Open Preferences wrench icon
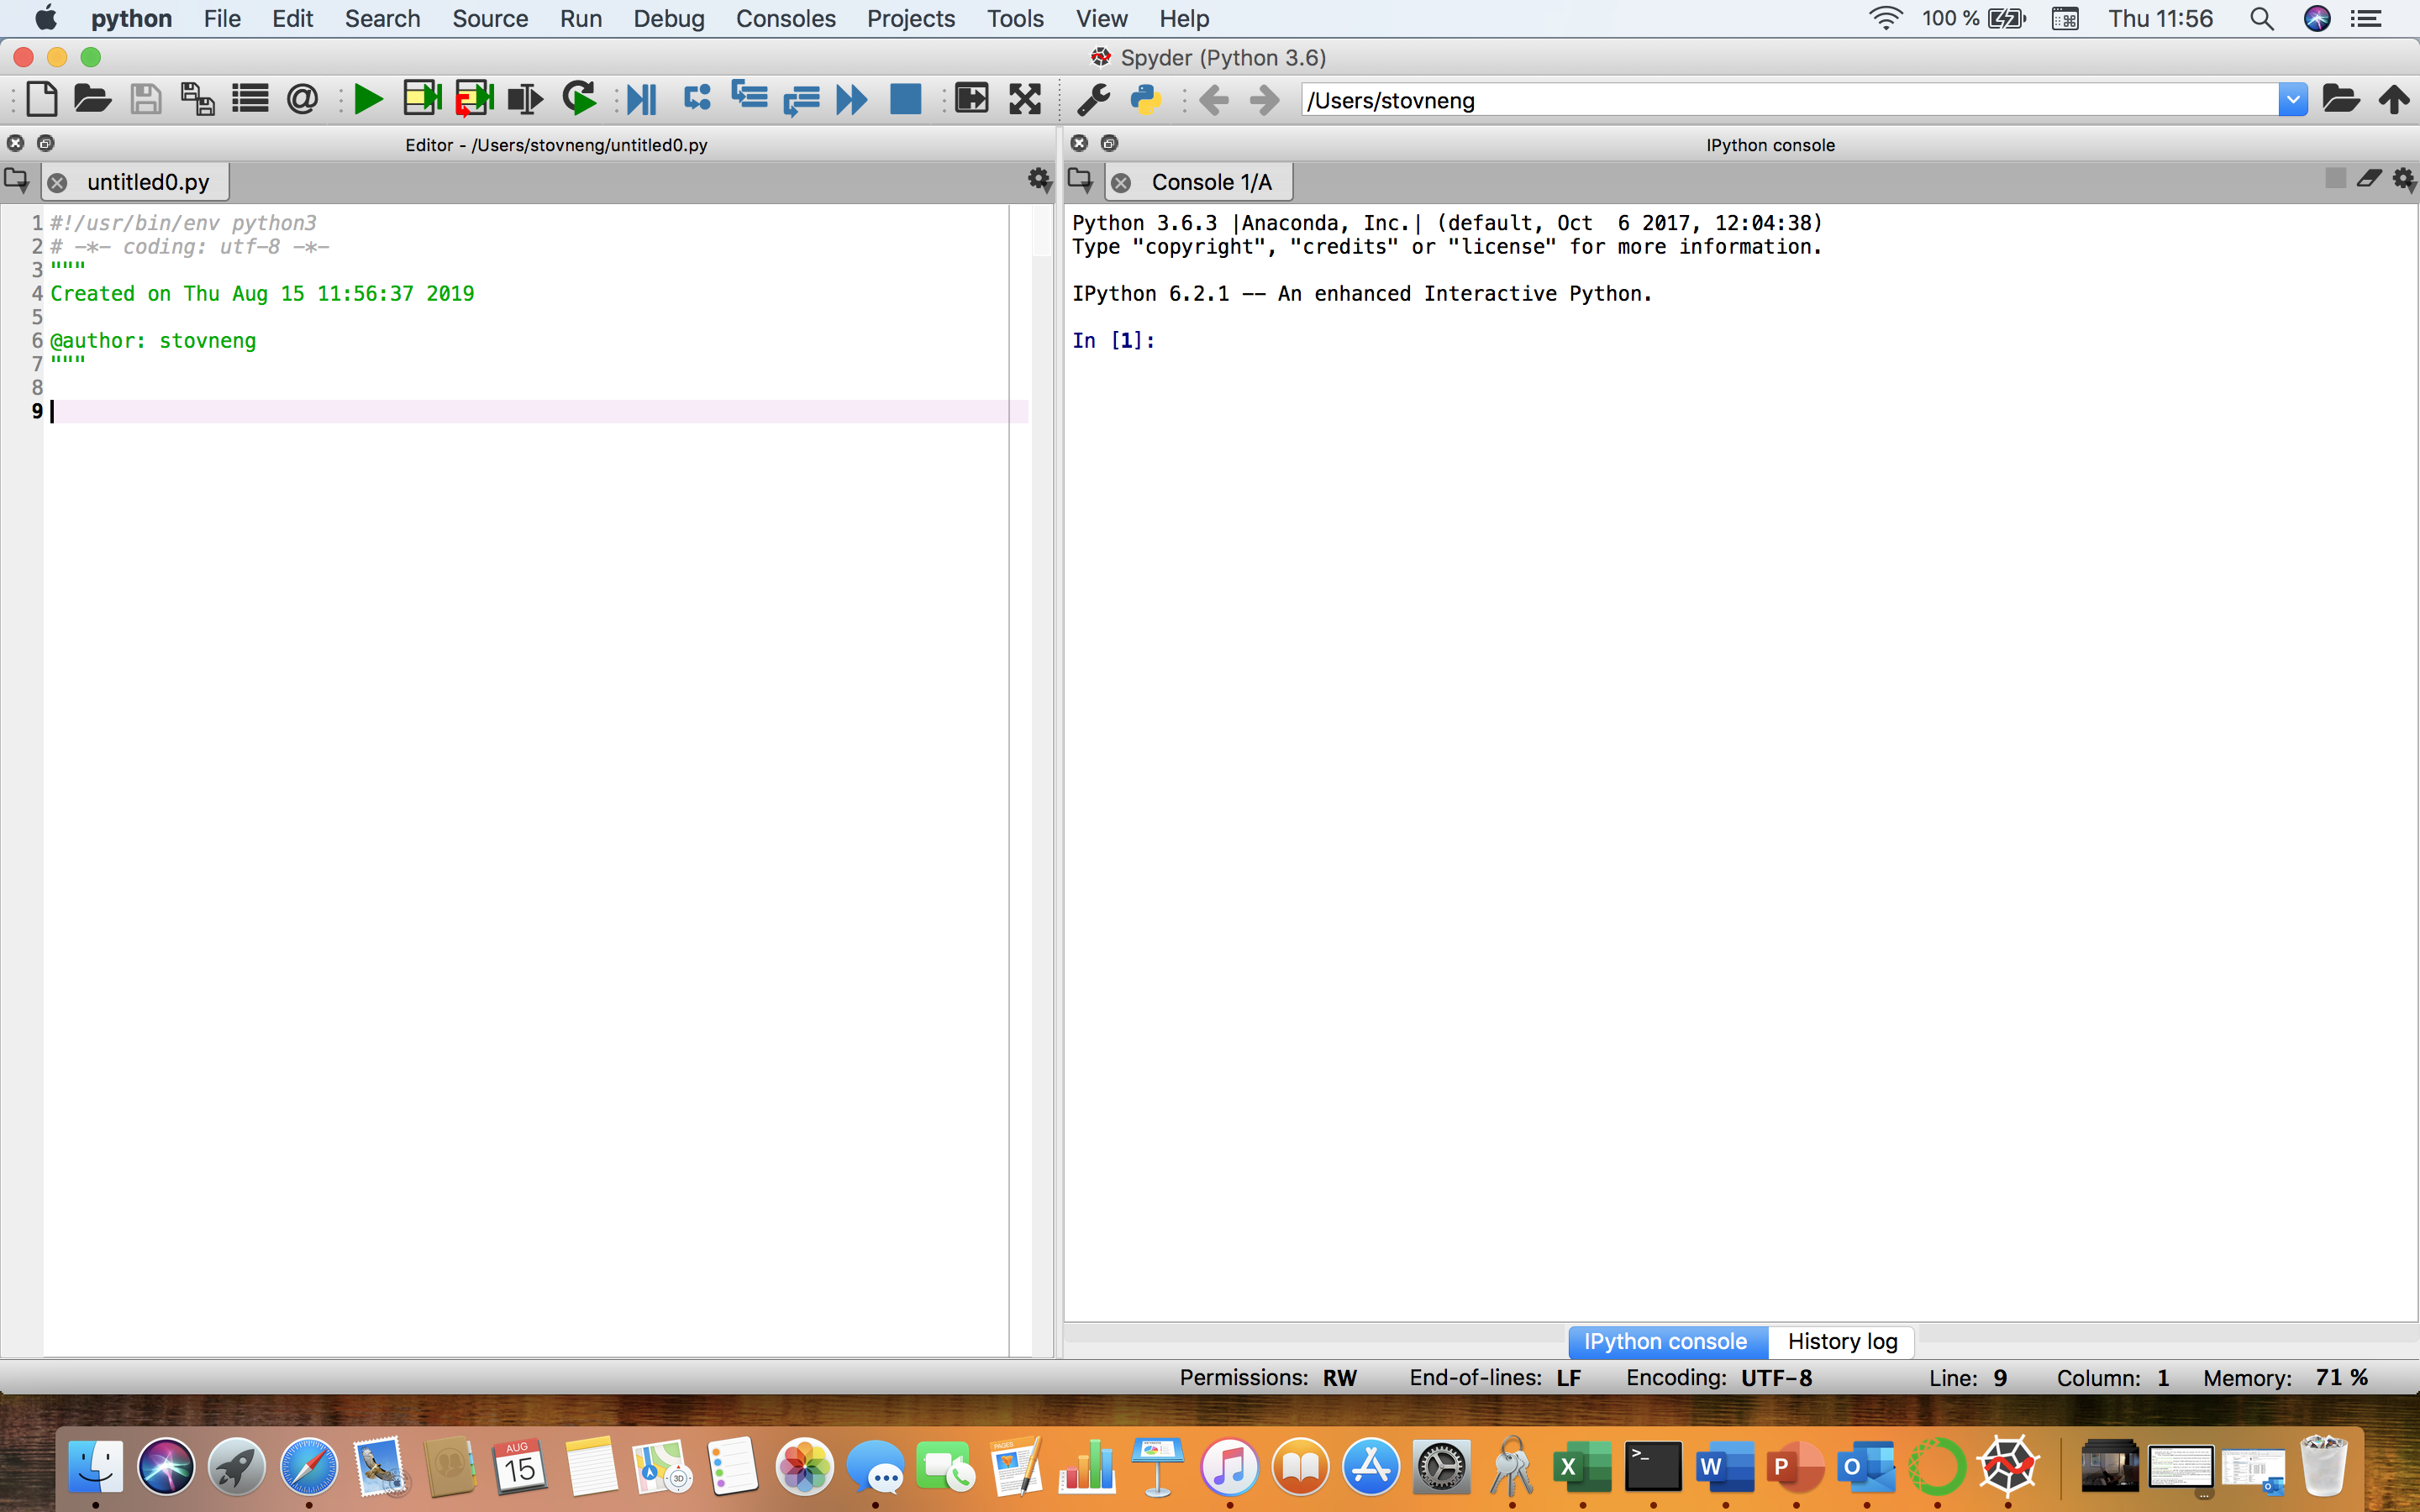This screenshot has width=2420, height=1512. point(1094,99)
